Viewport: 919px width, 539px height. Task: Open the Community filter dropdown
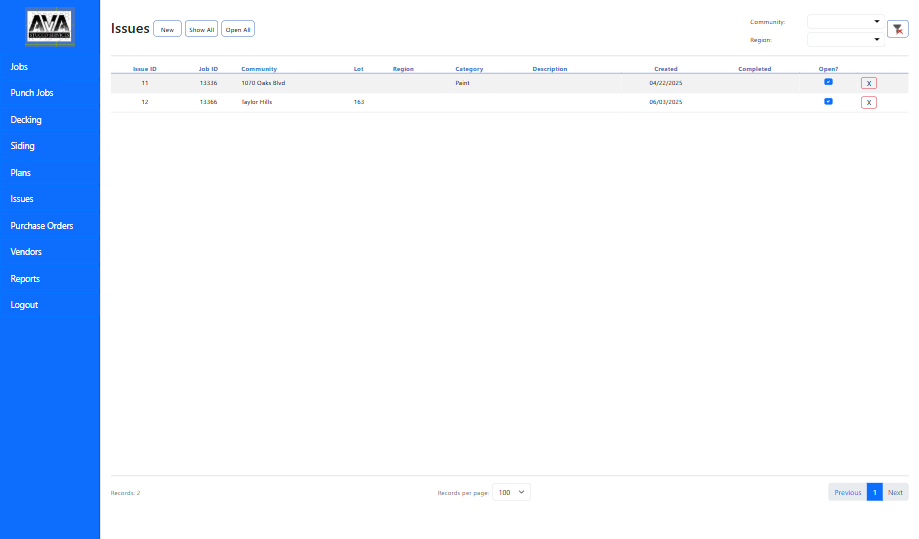845,21
